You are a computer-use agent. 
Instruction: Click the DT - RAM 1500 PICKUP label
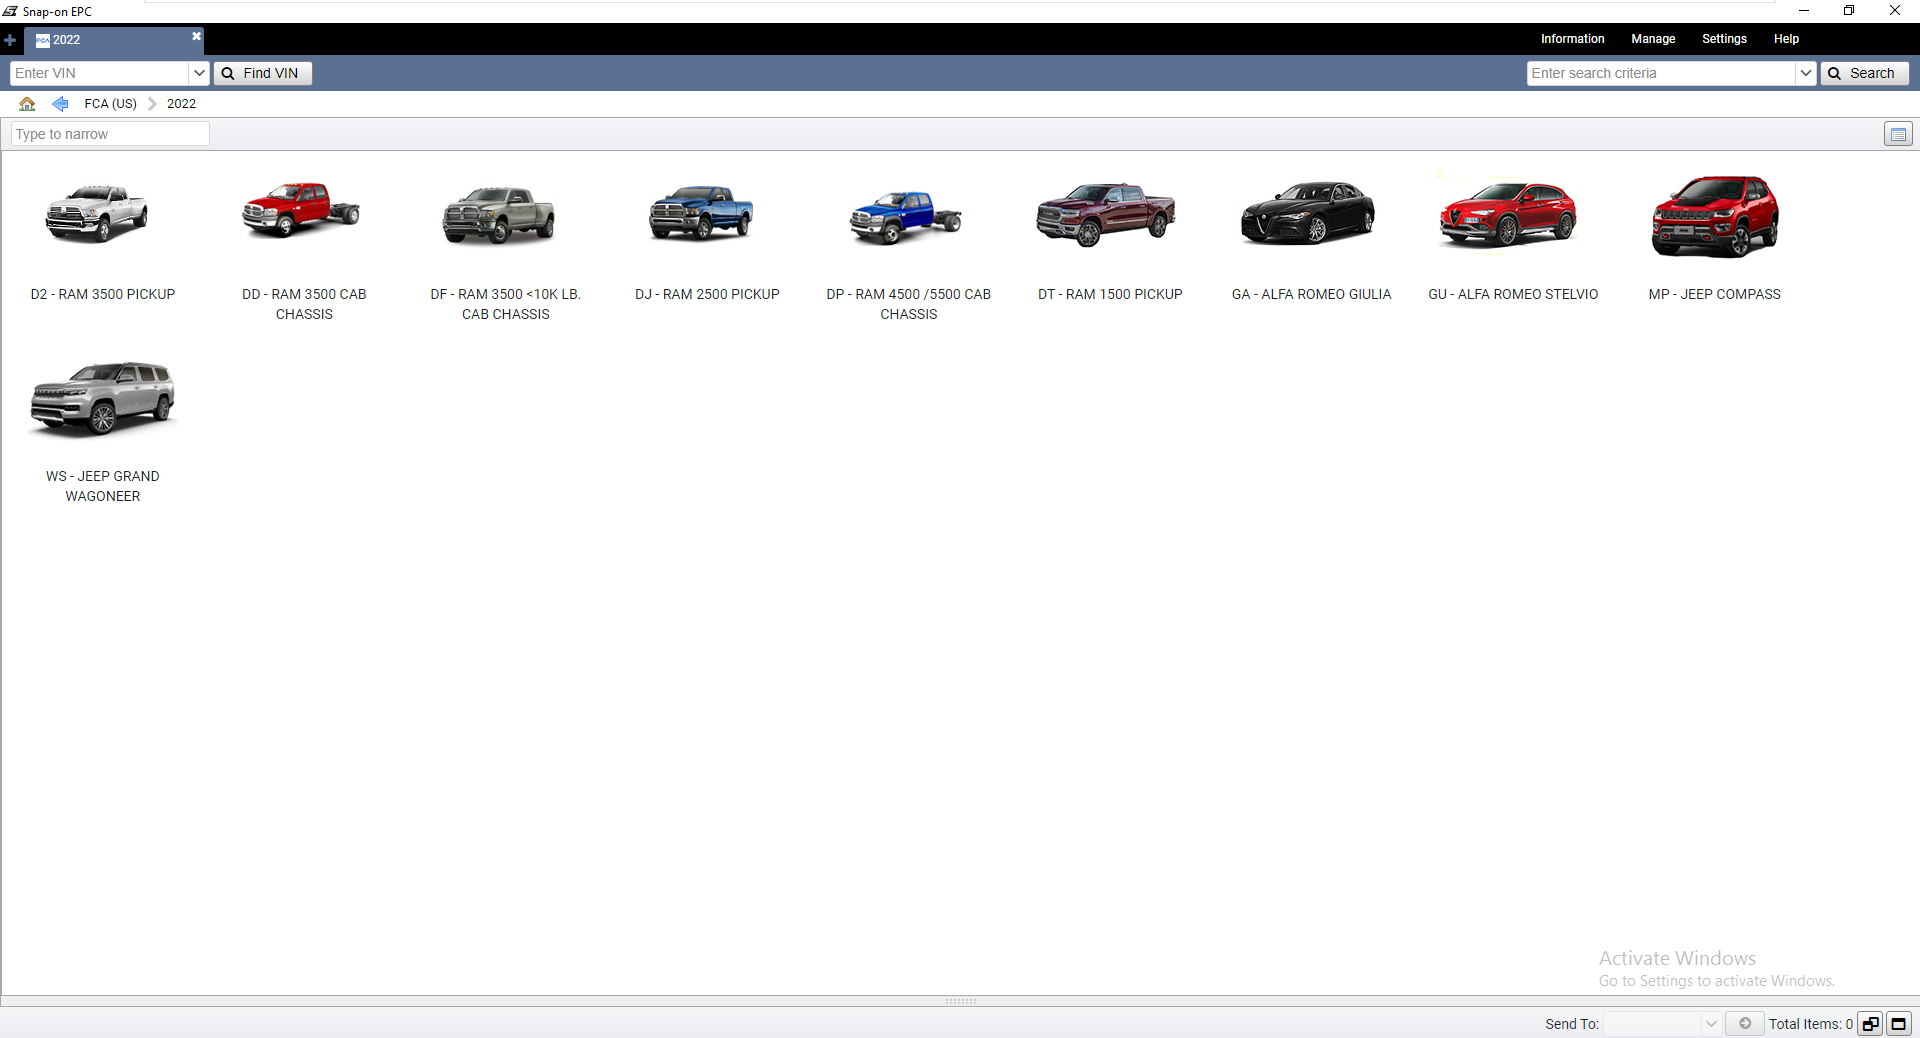(1110, 294)
